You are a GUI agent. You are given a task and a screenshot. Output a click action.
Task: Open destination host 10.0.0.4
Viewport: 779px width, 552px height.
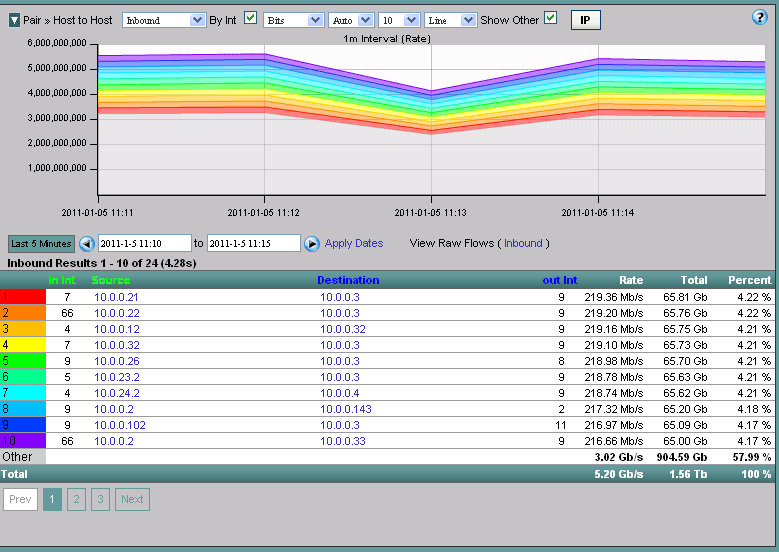coord(340,393)
